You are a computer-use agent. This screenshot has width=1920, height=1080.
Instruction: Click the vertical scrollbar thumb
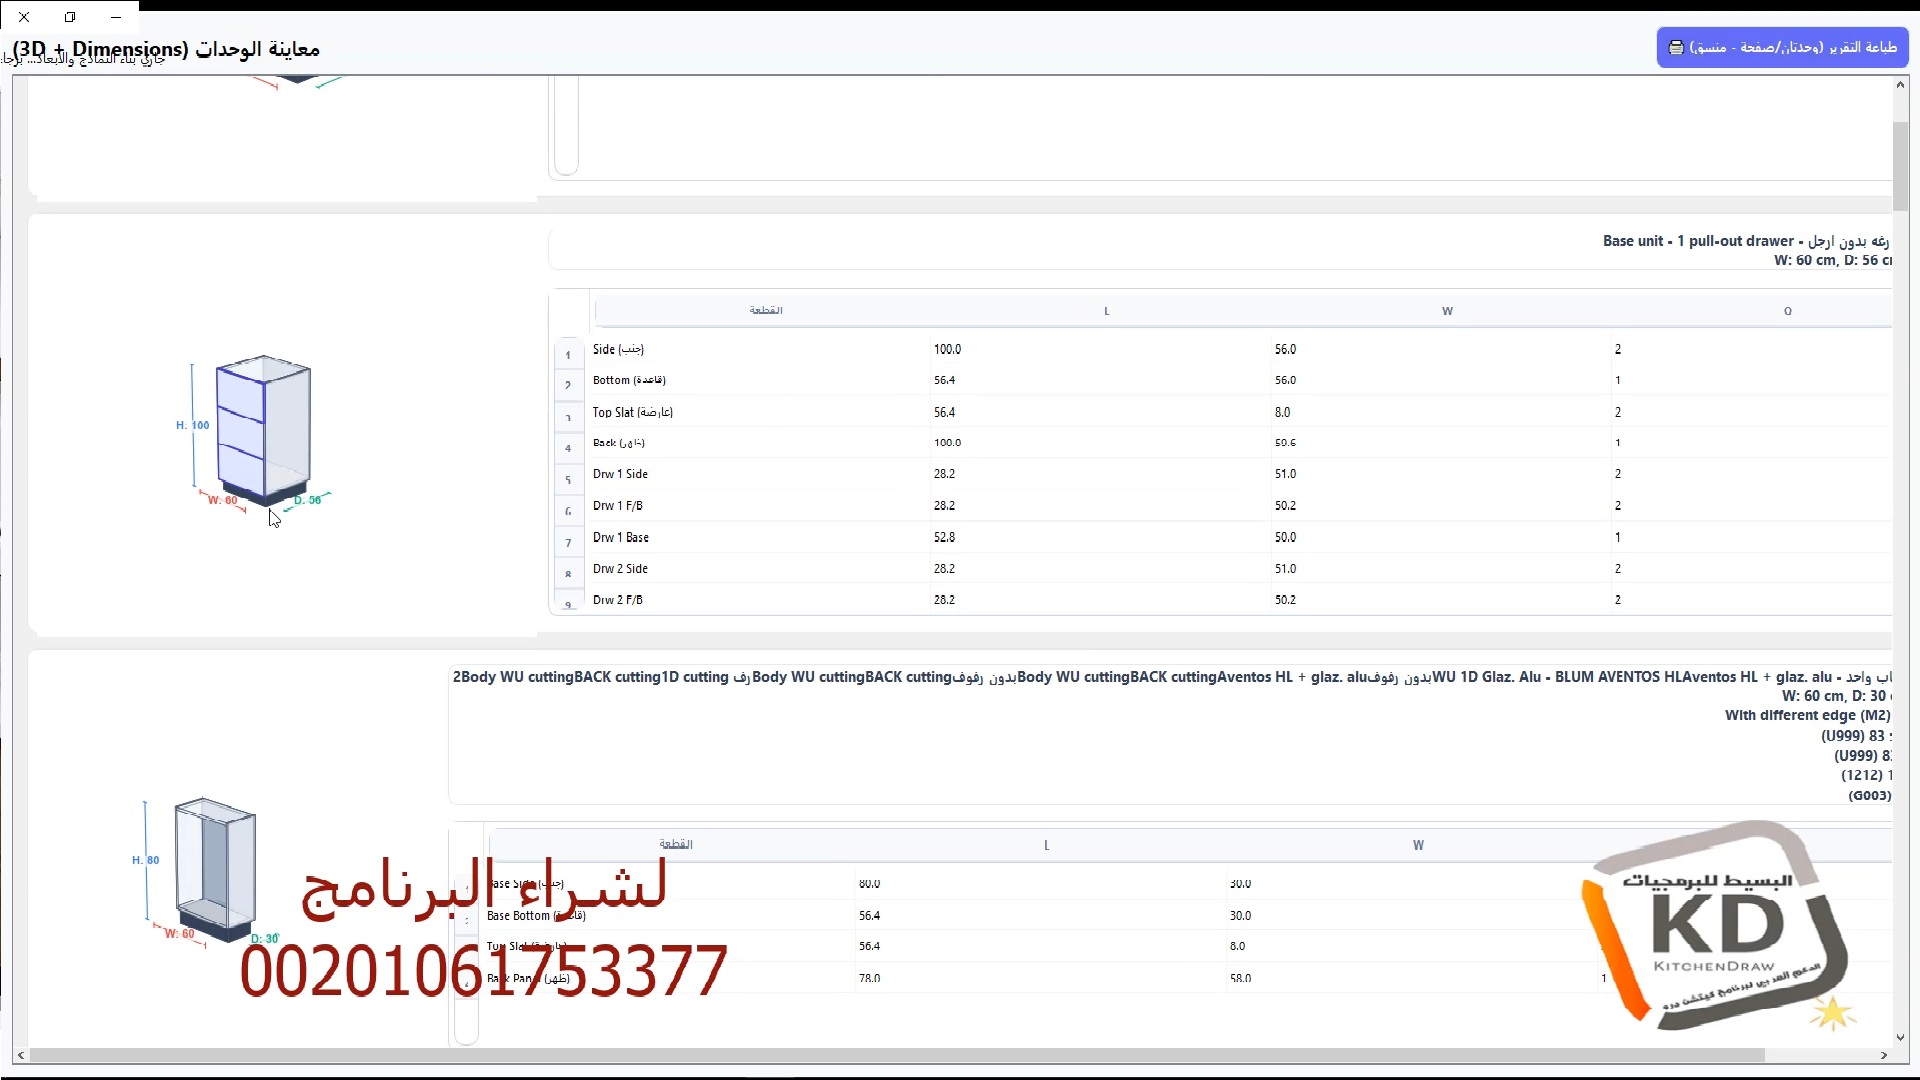point(1900,165)
